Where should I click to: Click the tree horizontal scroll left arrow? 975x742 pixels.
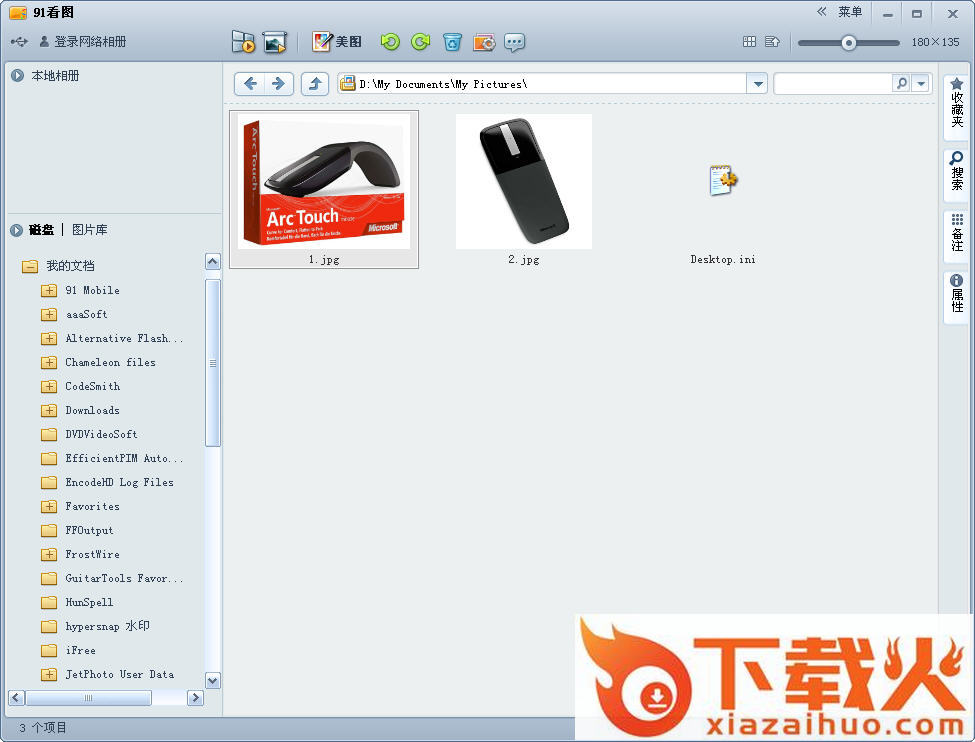[x=17, y=698]
